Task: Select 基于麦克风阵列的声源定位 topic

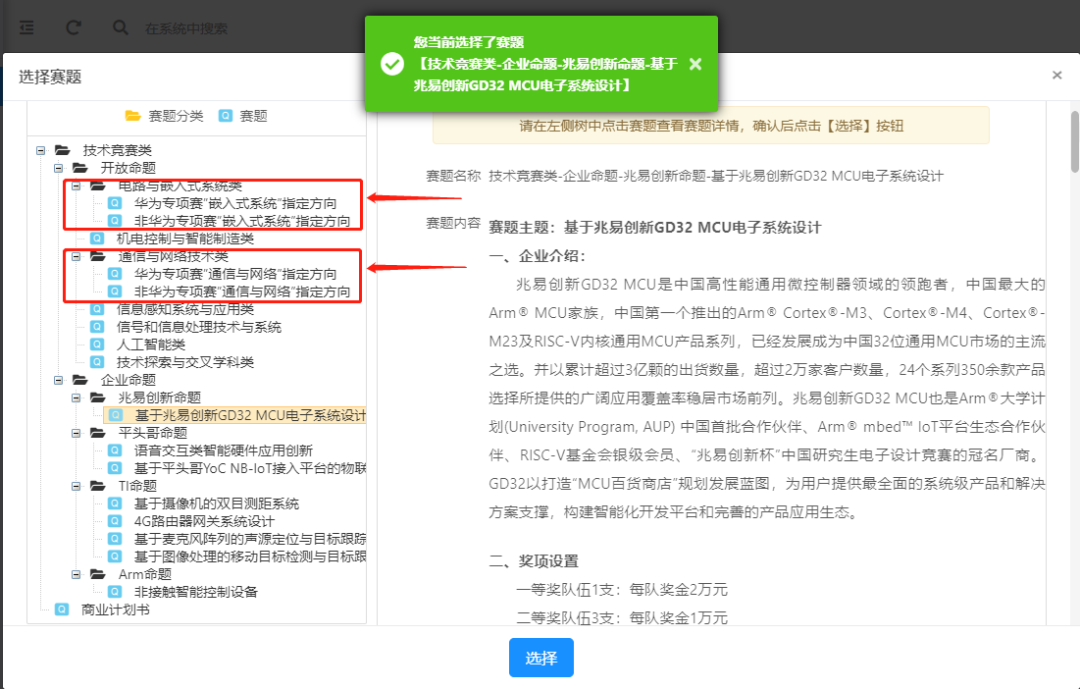Action: [x=251, y=539]
